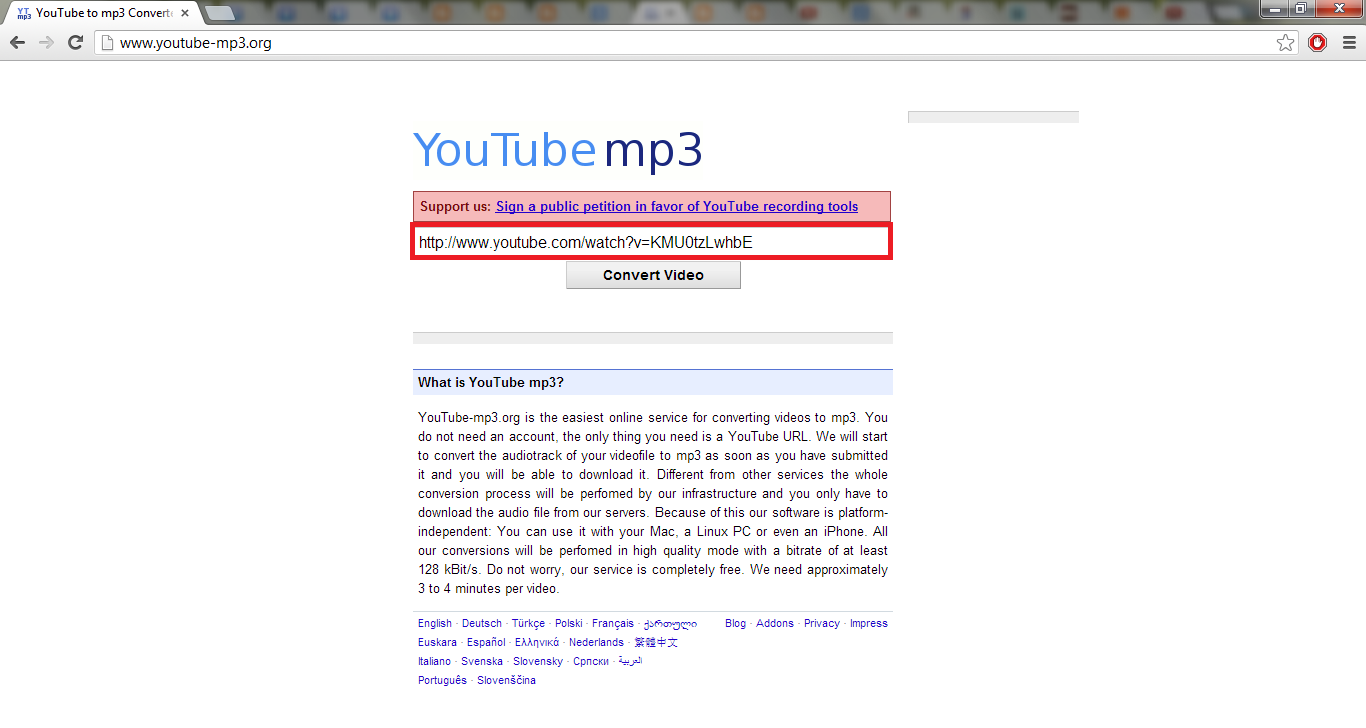
Task: Switch language to Nederlands
Action: (596, 643)
